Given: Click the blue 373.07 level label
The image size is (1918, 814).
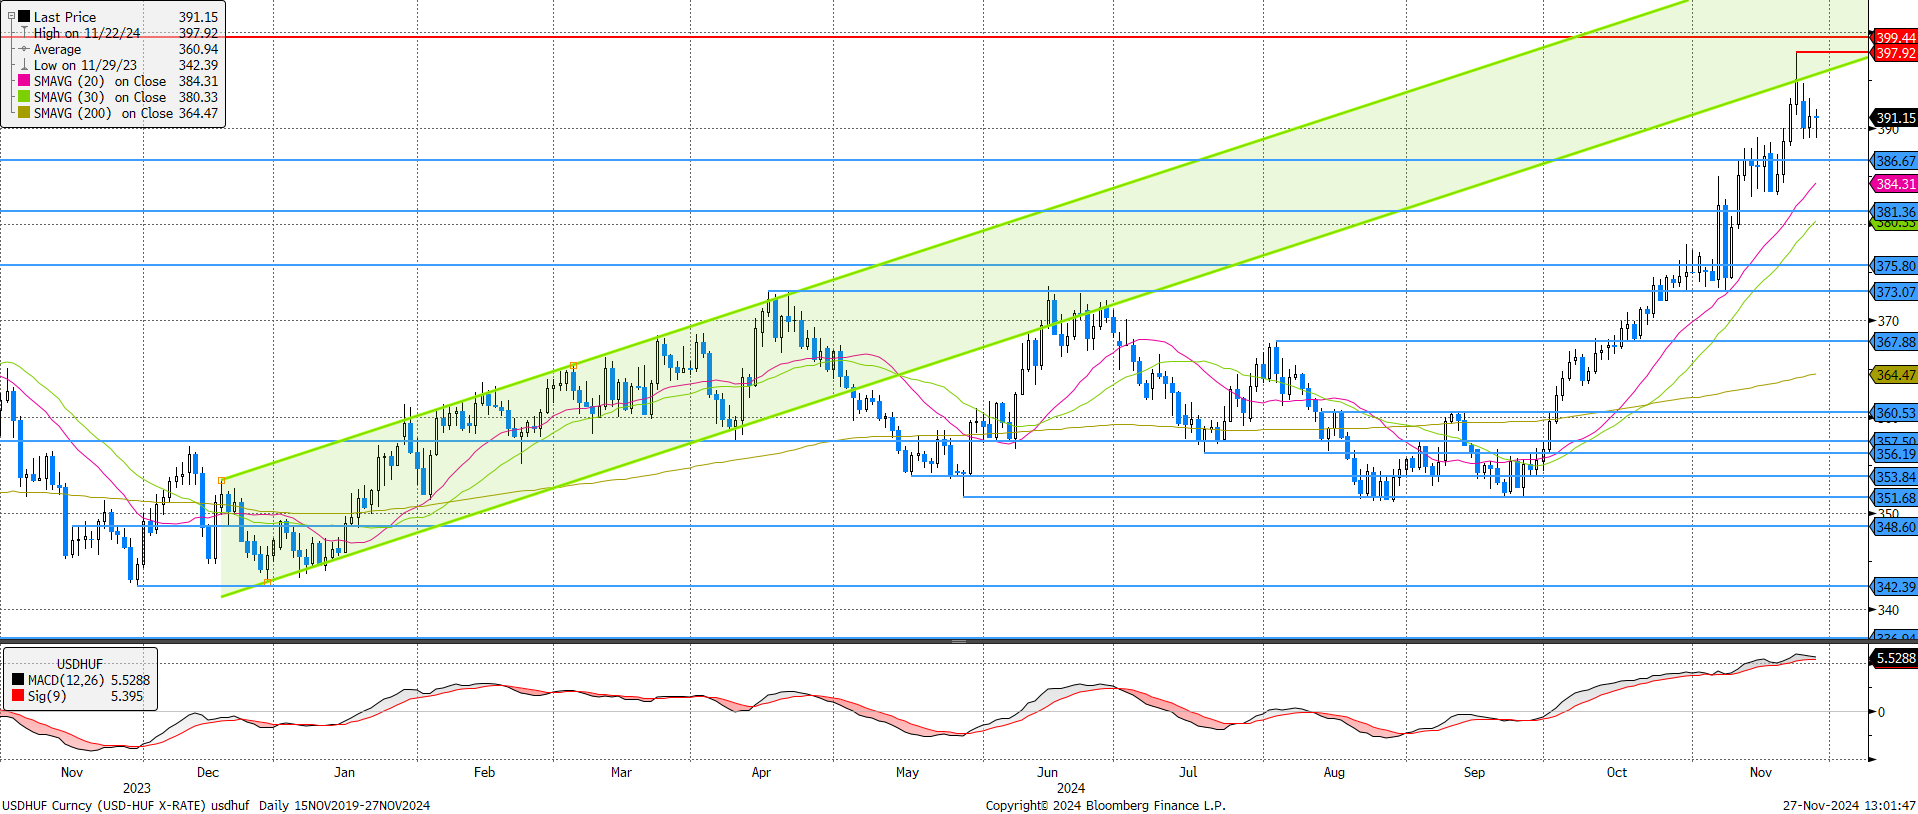Looking at the screenshot, I should coord(1894,292).
